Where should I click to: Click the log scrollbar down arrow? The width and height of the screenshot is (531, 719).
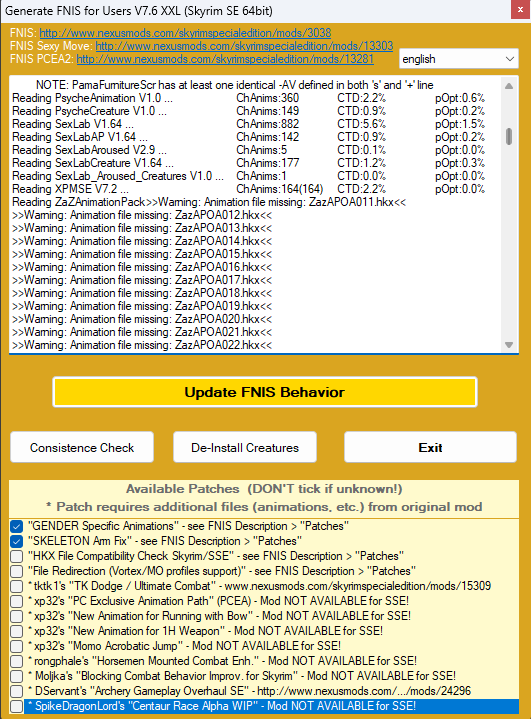pyautogui.click(x=509, y=345)
